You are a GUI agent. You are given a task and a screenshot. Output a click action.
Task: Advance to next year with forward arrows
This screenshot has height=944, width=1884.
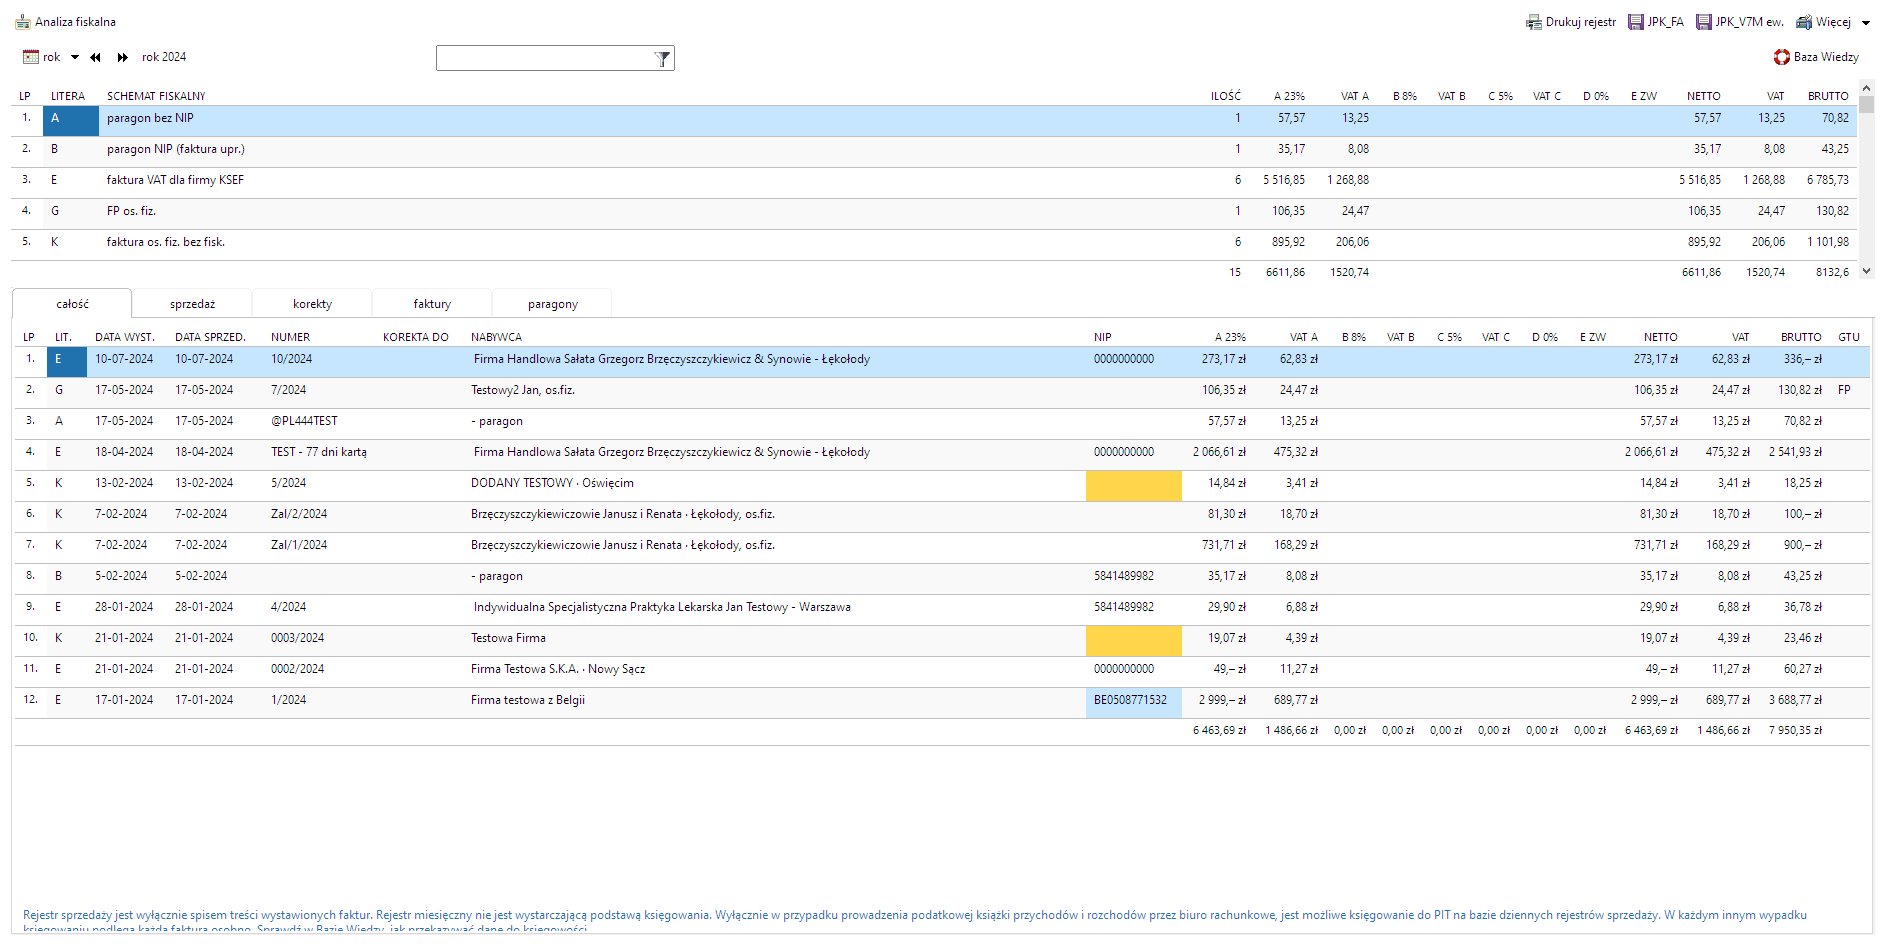122,57
